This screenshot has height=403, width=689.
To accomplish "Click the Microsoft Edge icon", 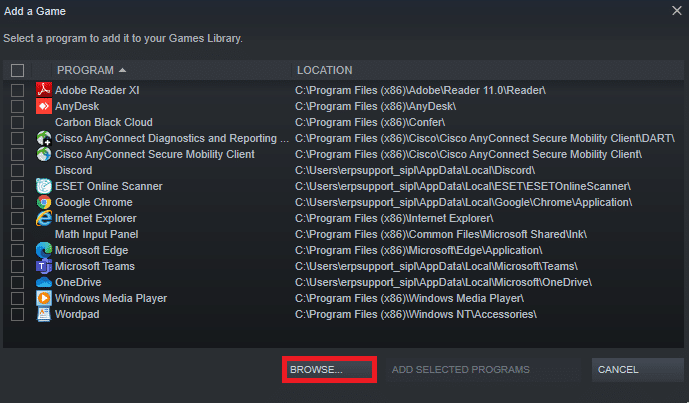I will coord(44,251).
